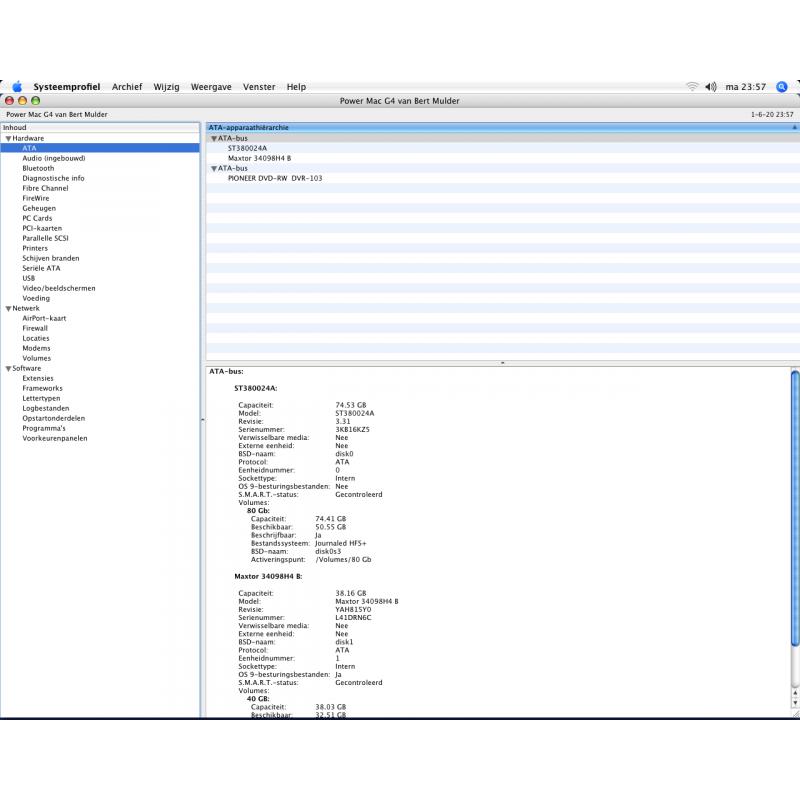This screenshot has width=800, height=800.
Task: Open the Weergave menu
Action: point(211,87)
